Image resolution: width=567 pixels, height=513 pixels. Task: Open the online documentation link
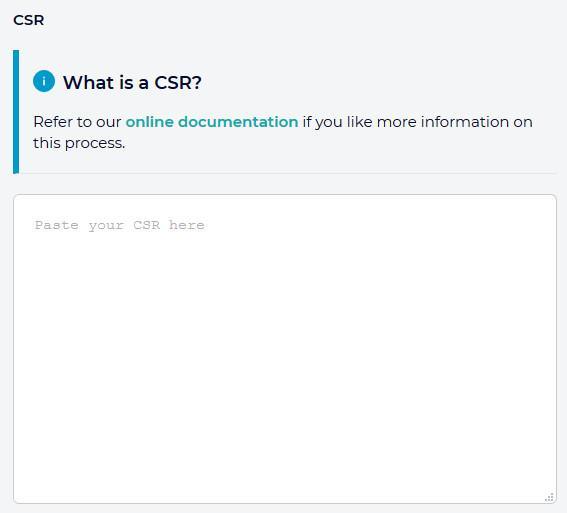[212, 122]
